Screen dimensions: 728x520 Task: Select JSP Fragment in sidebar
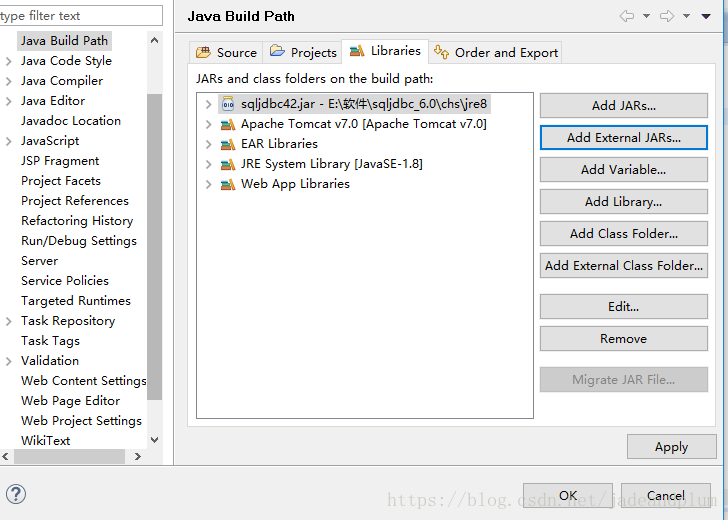60,161
